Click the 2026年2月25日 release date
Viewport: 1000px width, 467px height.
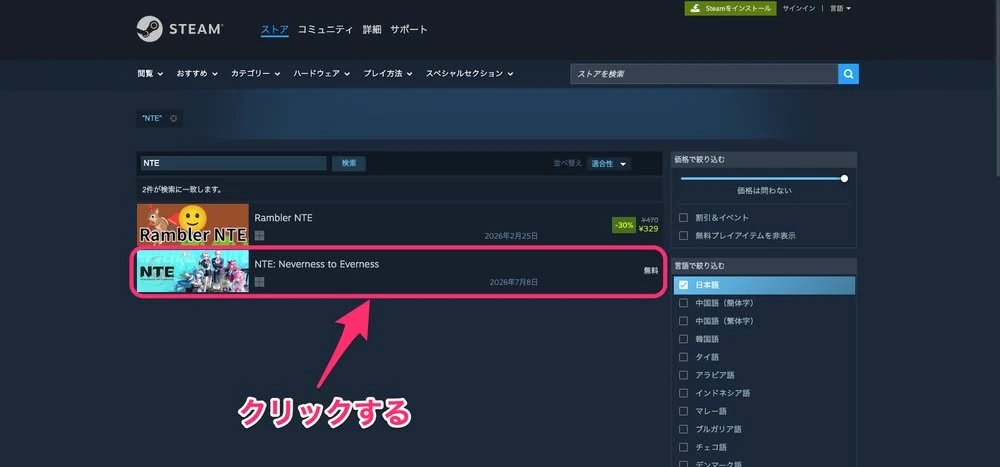pos(511,236)
